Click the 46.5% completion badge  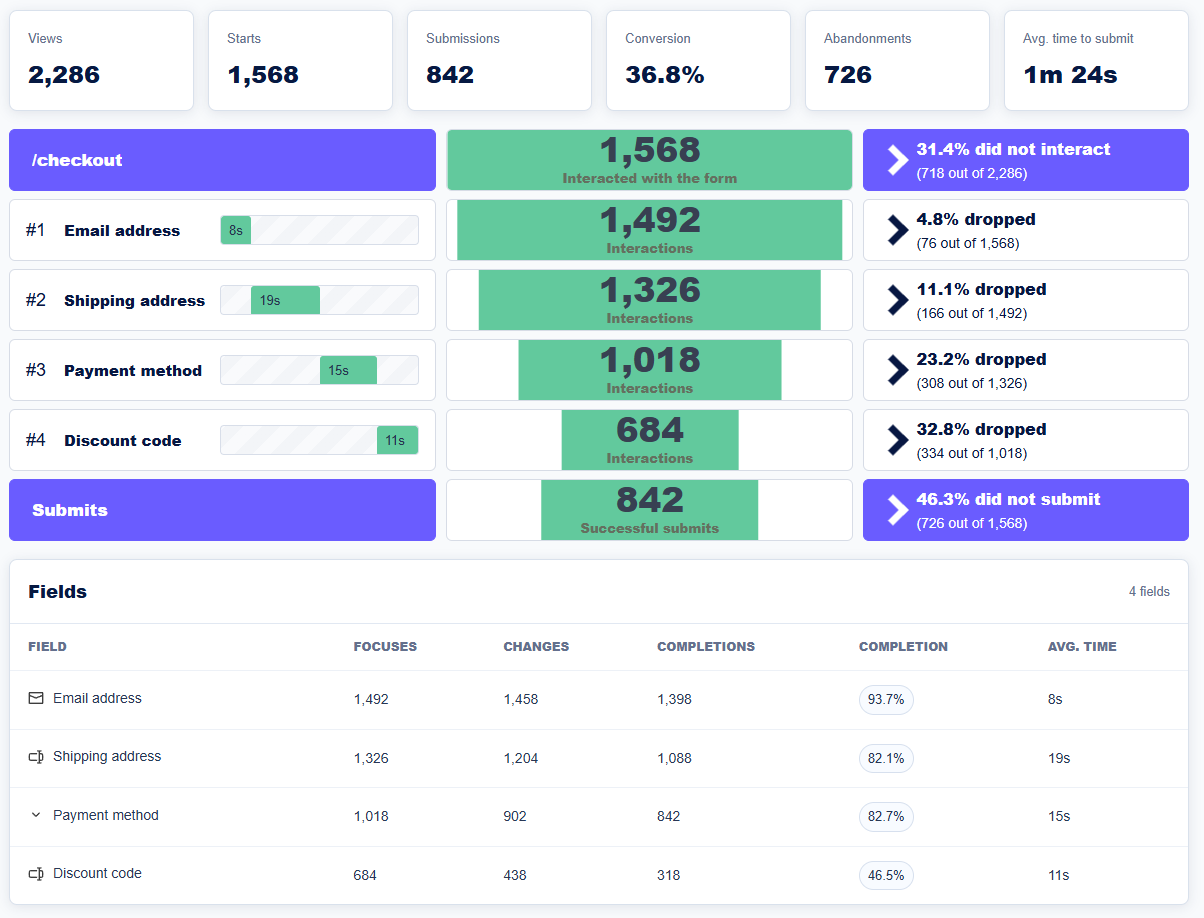pos(886,875)
